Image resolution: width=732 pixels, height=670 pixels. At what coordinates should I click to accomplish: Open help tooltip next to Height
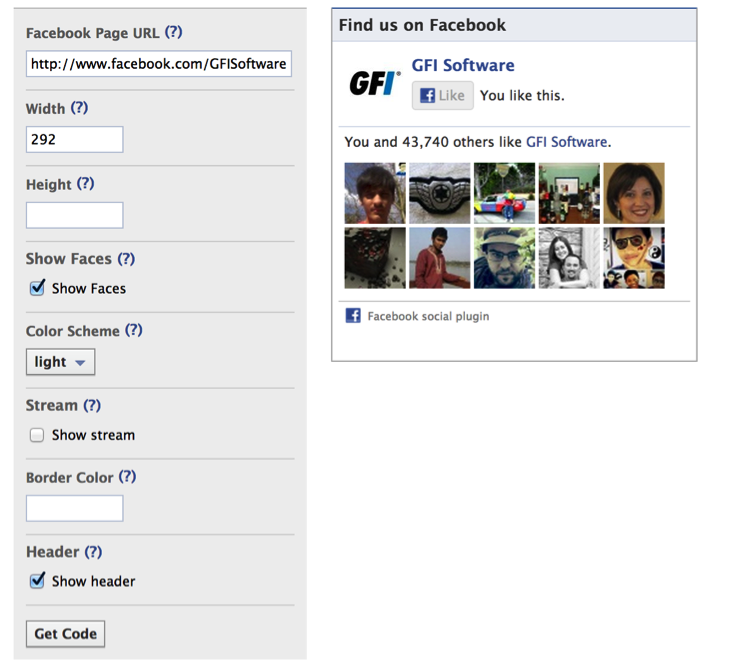pos(85,183)
